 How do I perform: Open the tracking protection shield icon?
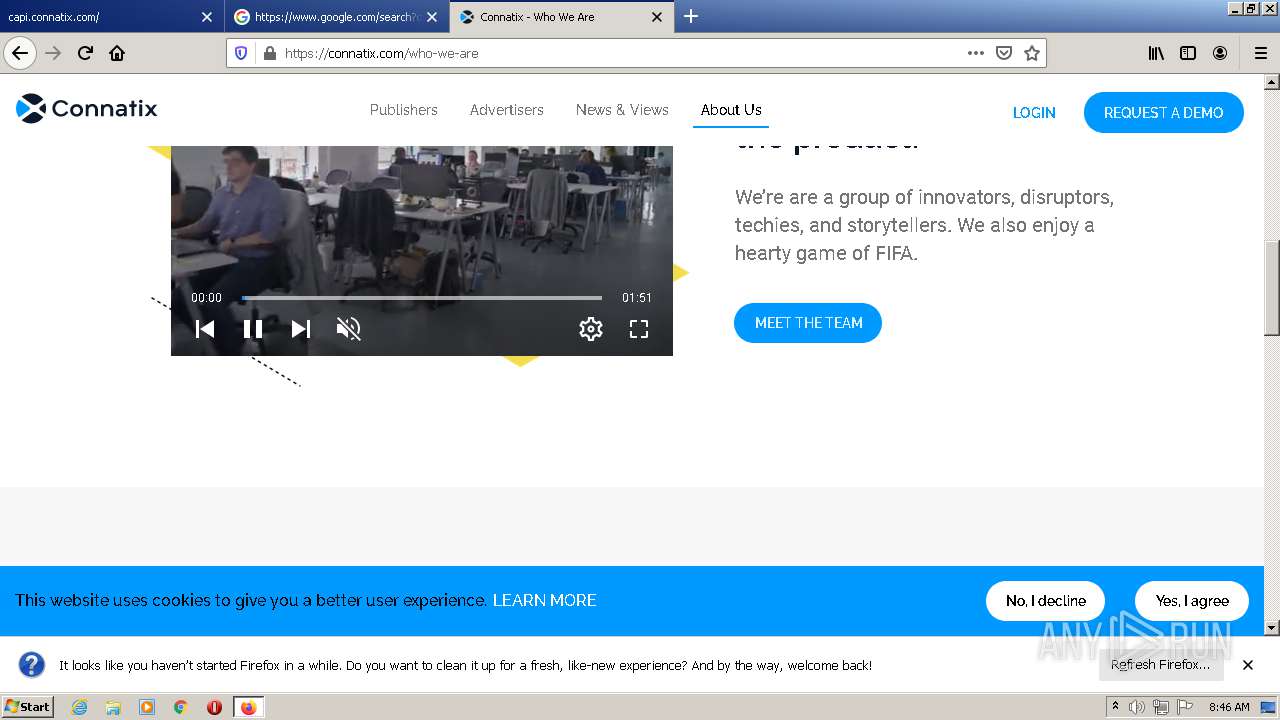pos(241,53)
